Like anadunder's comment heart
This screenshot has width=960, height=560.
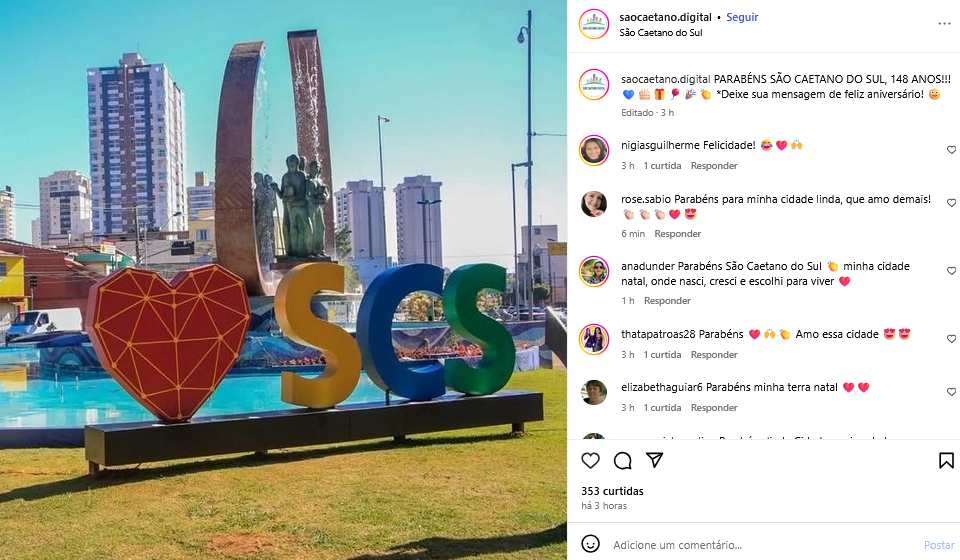[x=951, y=271]
